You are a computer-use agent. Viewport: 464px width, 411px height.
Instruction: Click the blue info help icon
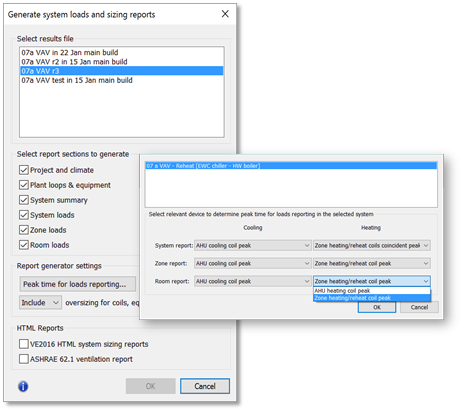tap(23, 386)
